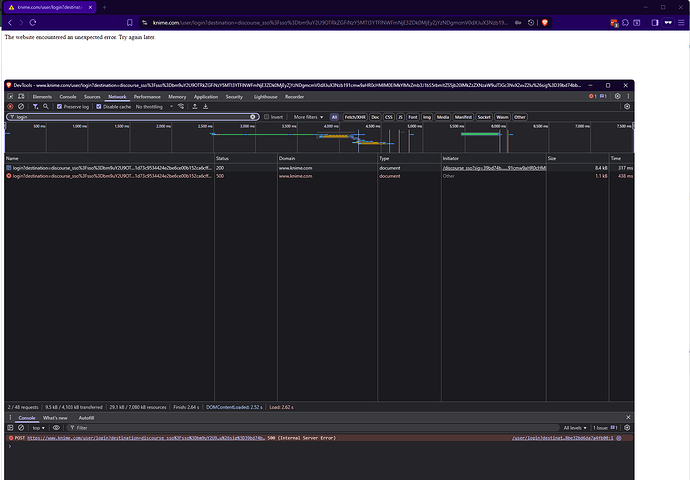Click the console Filter input
The height and width of the screenshot is (480, 690).
pyautogui.click(x=315, y=428)
